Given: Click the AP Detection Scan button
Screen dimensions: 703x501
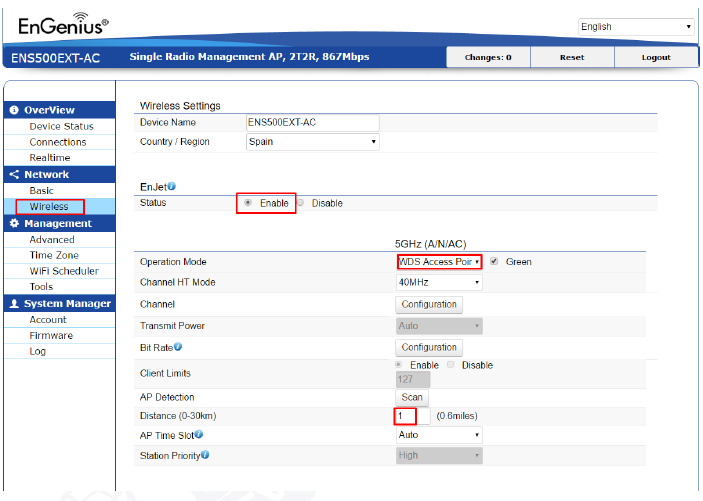Looking at the screenshot, I should [x=412, y=397].
